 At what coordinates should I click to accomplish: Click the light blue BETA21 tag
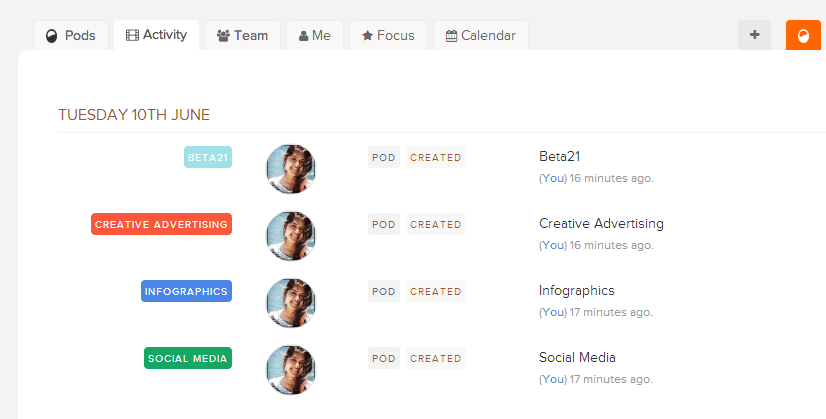point(208,157)
